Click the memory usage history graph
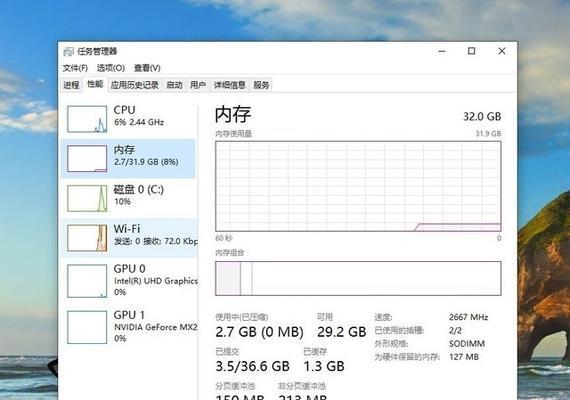The width and height of the screenshot is (570, 400). (358, 186)
